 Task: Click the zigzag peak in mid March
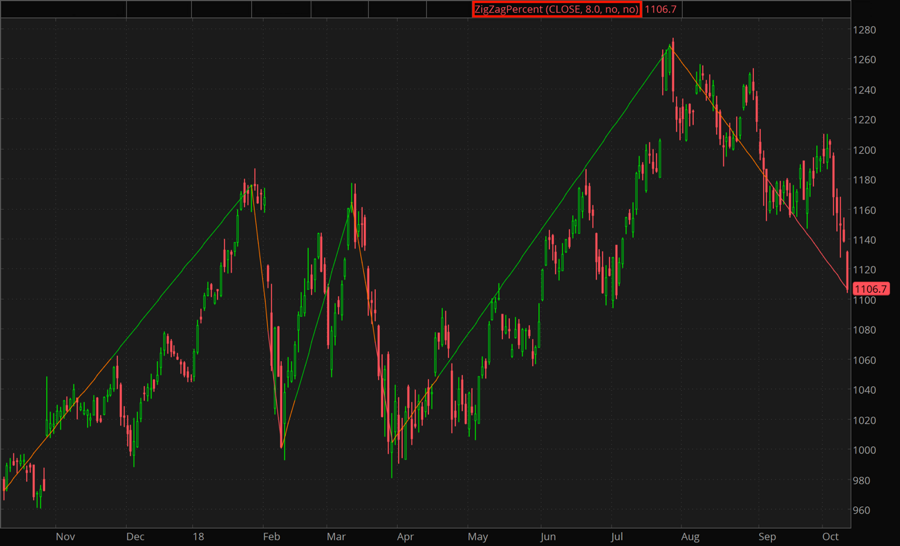(x=353, y=207)
